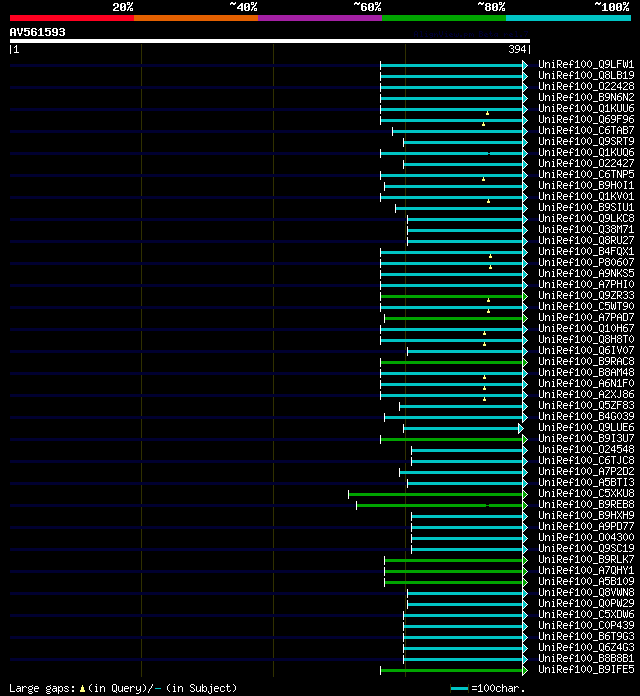Select label UniRef100_A7P2D2
640x696 pixels.
click(x=586, y=471)
